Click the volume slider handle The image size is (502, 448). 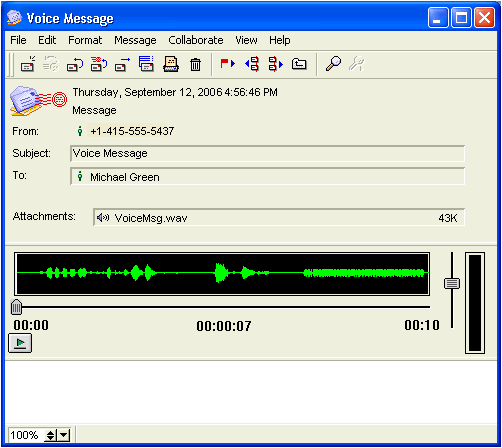[x=452, y=283]
